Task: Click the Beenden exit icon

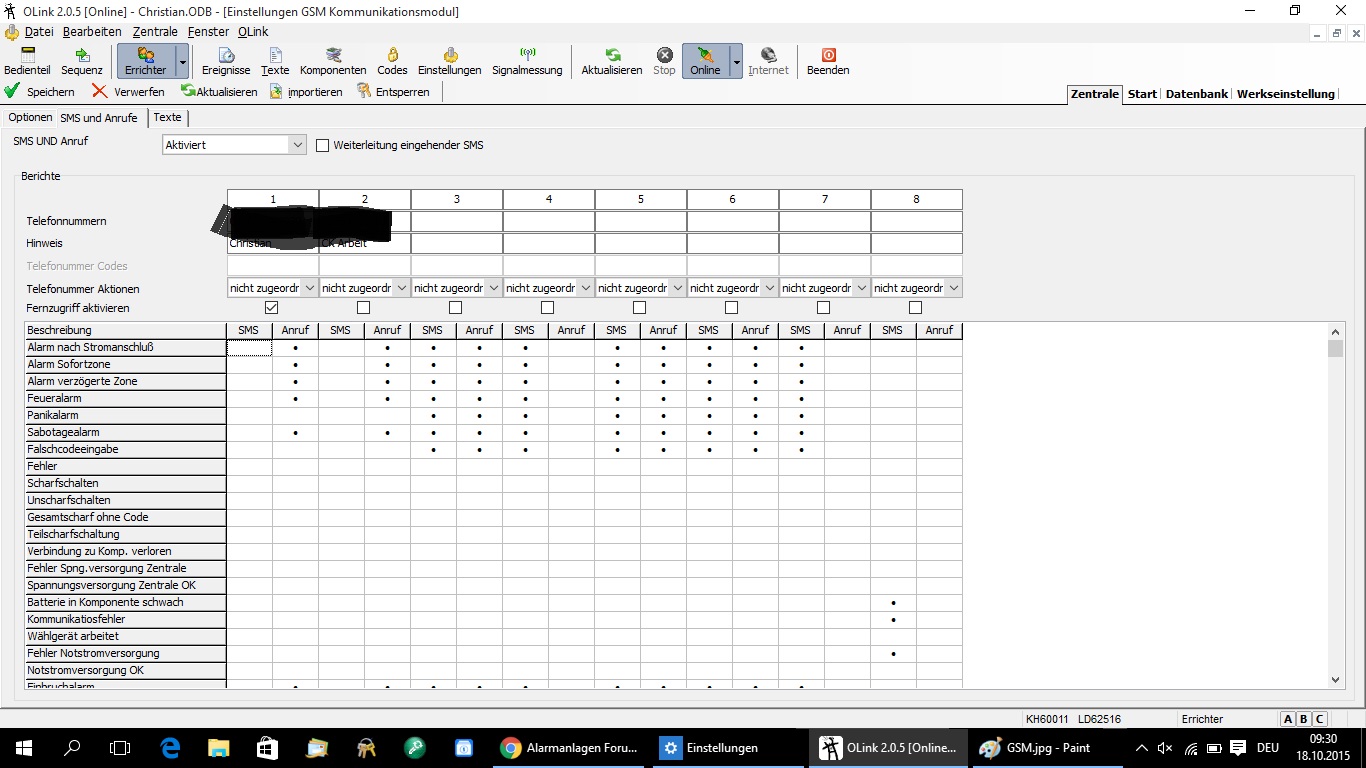Action: coord(828,61)
